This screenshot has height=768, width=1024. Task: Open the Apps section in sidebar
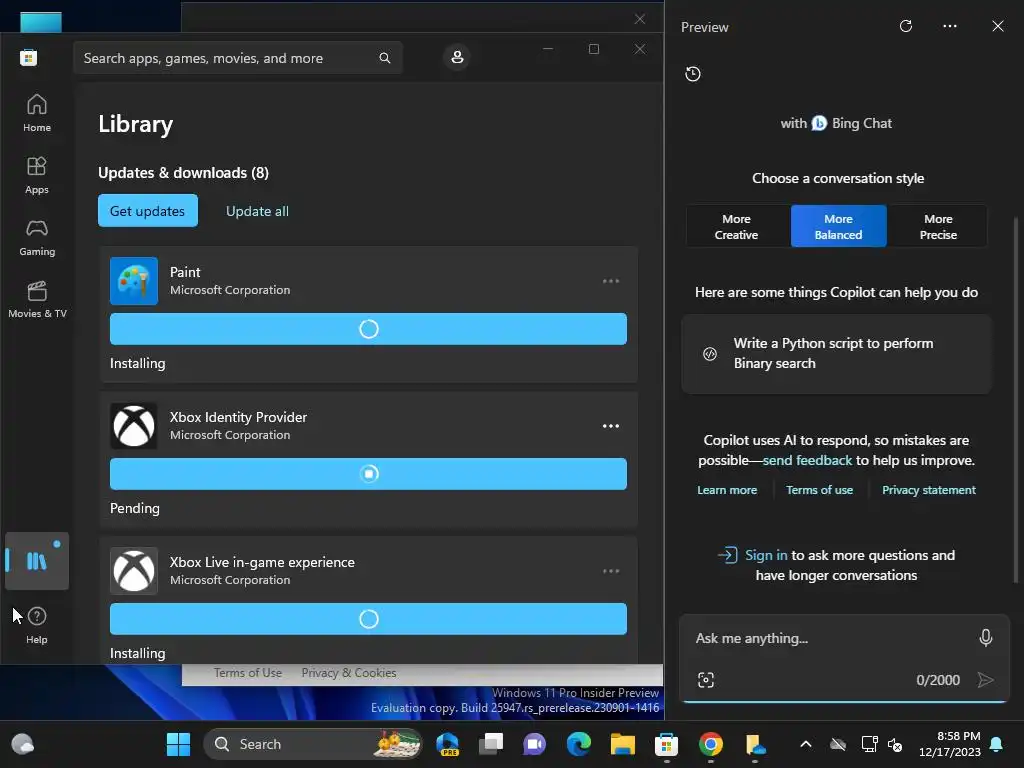click(x=37, y=175)
